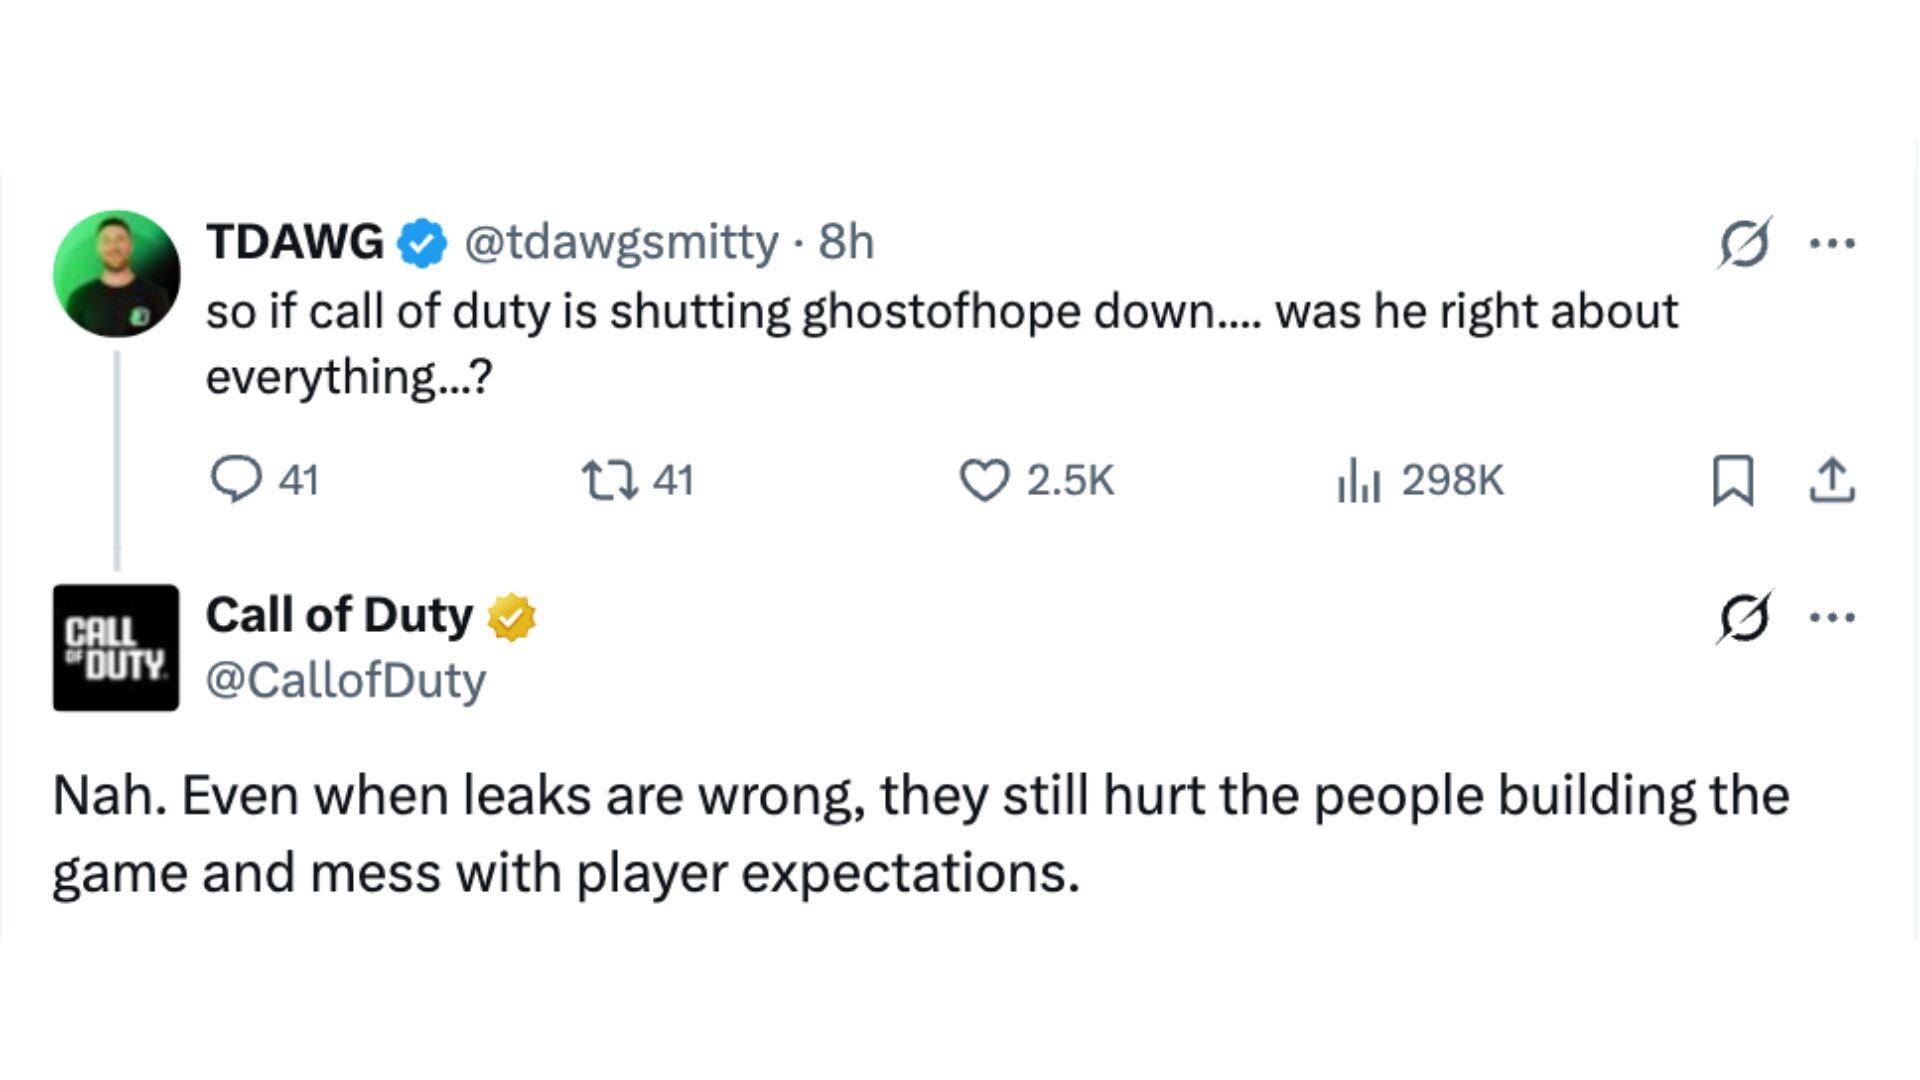This screenshot has height=1080, width=1920.
Task: Click the Call of Duty display name
Action: [x=339, y=615]
